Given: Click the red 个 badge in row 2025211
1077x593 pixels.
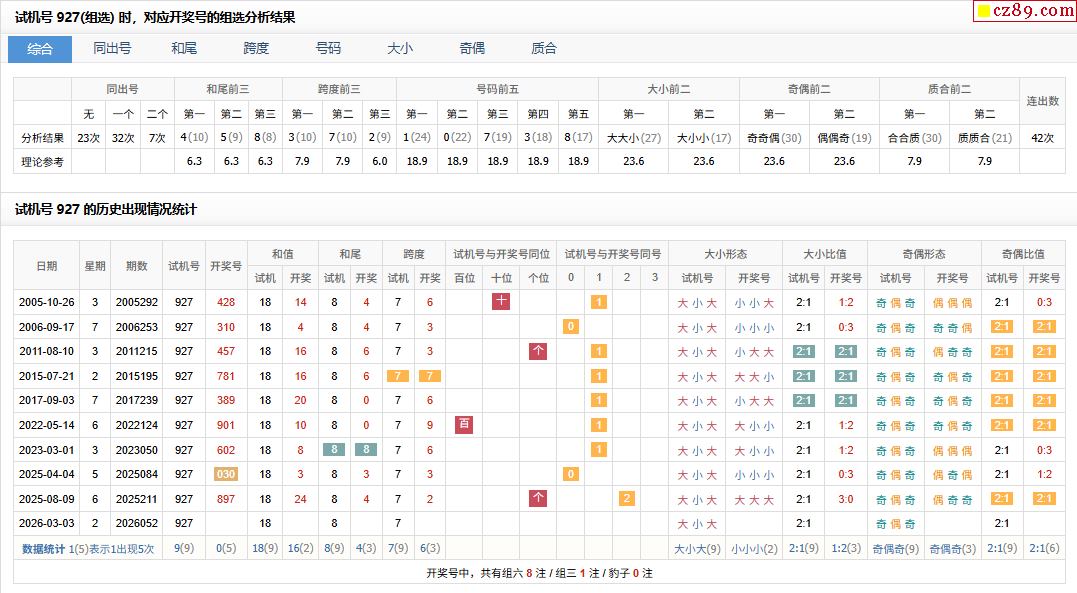Looking at the screenshot, I should [538, 499].
